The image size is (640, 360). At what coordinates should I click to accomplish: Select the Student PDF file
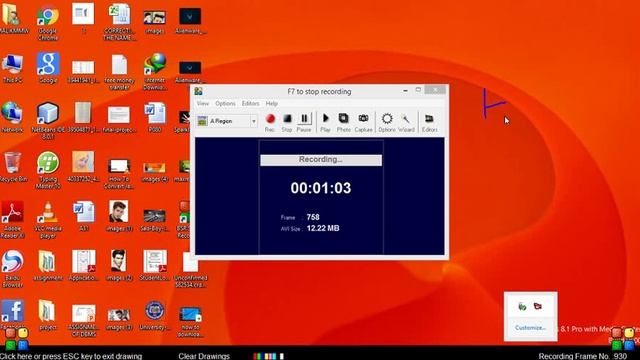click(x=155, y=266)
